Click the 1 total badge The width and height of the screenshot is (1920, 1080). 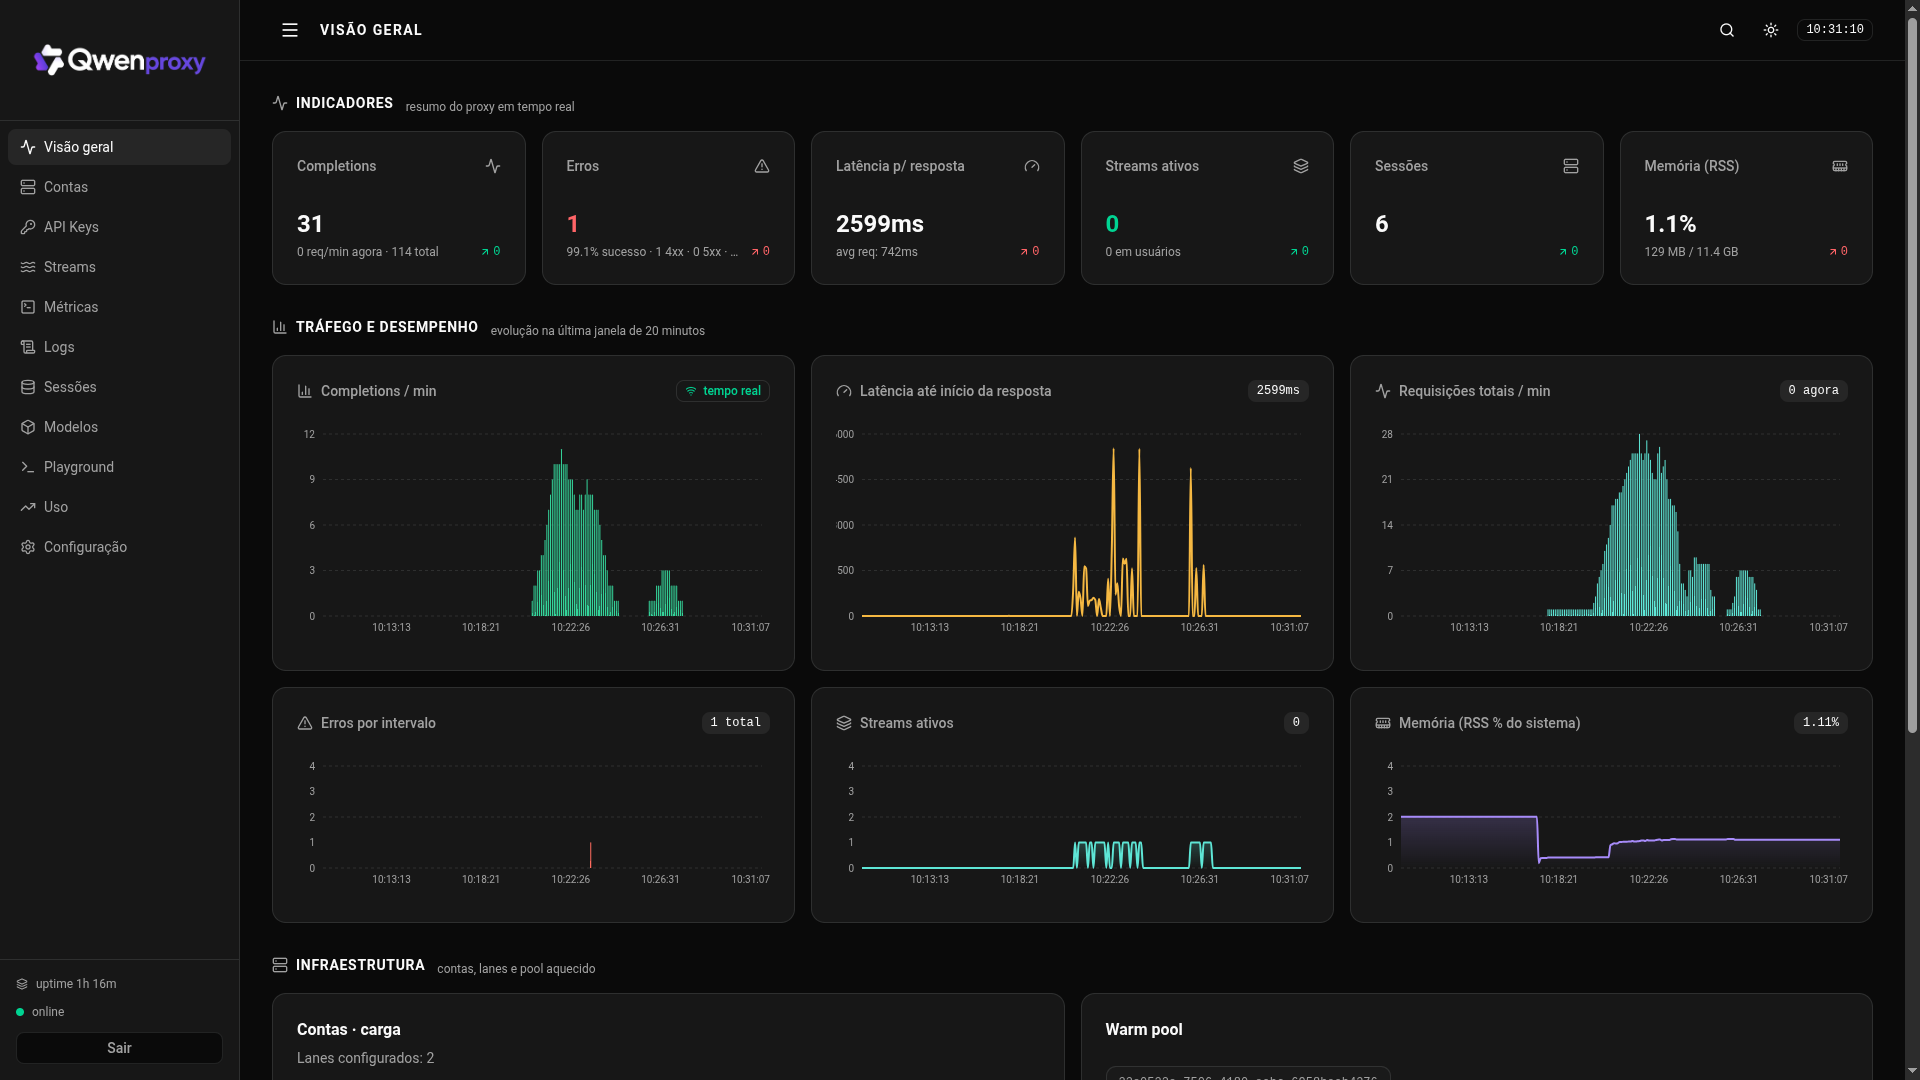(x=736, y=723)
